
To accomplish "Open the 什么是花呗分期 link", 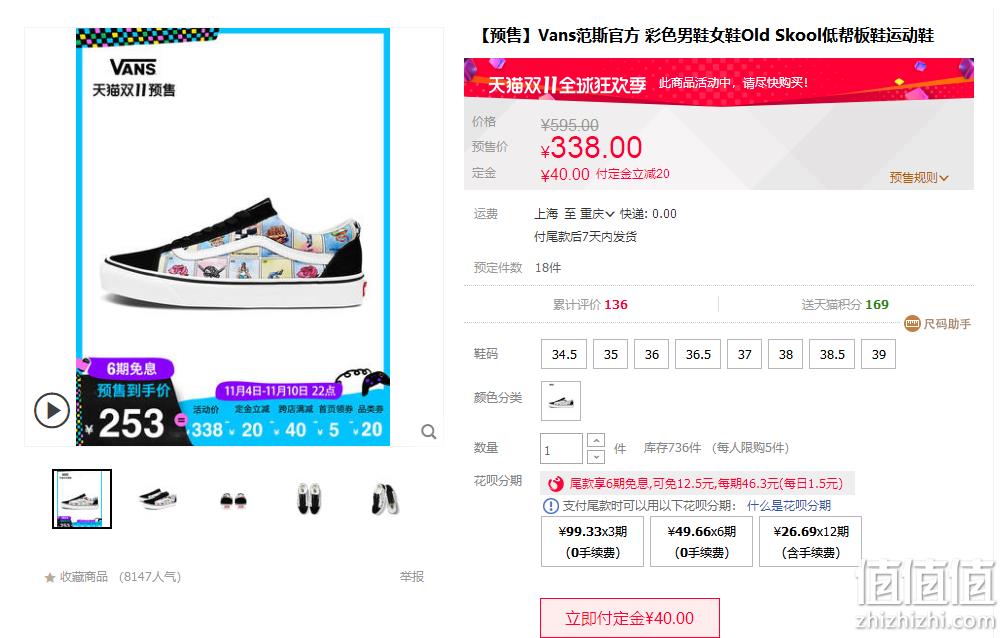I will click(x=789, y=506).
